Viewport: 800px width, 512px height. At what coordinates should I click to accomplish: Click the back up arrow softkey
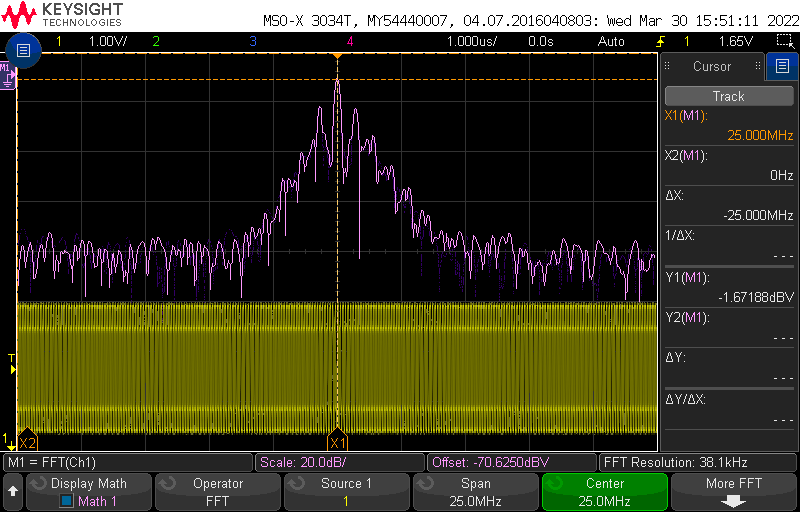pyautogui.click(x=13, y=492)
